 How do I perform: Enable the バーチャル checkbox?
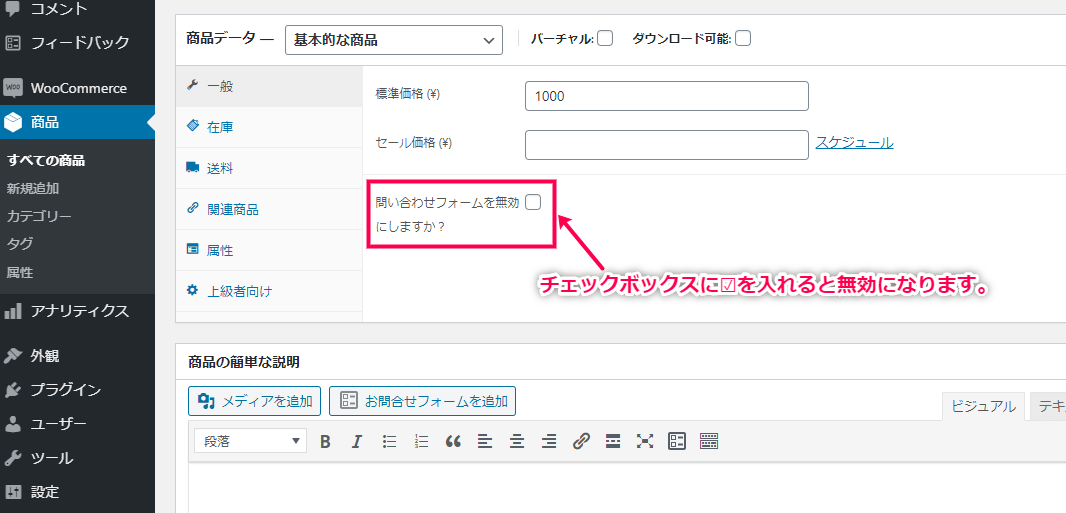(605, 39)
